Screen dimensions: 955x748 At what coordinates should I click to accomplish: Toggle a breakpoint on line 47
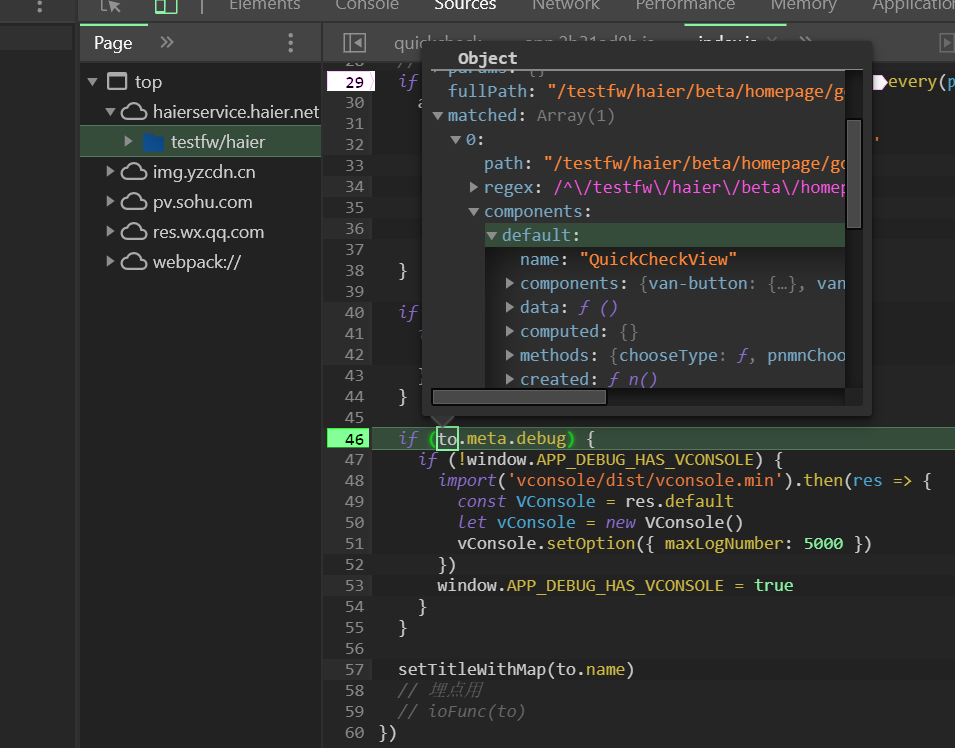[x=354, y=460]
